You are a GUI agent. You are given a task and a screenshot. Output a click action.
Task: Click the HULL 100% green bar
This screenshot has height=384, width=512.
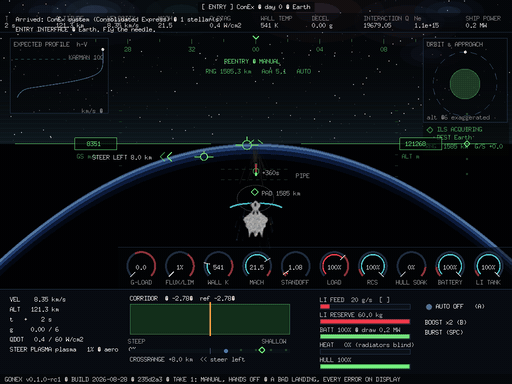click(365, 367)
